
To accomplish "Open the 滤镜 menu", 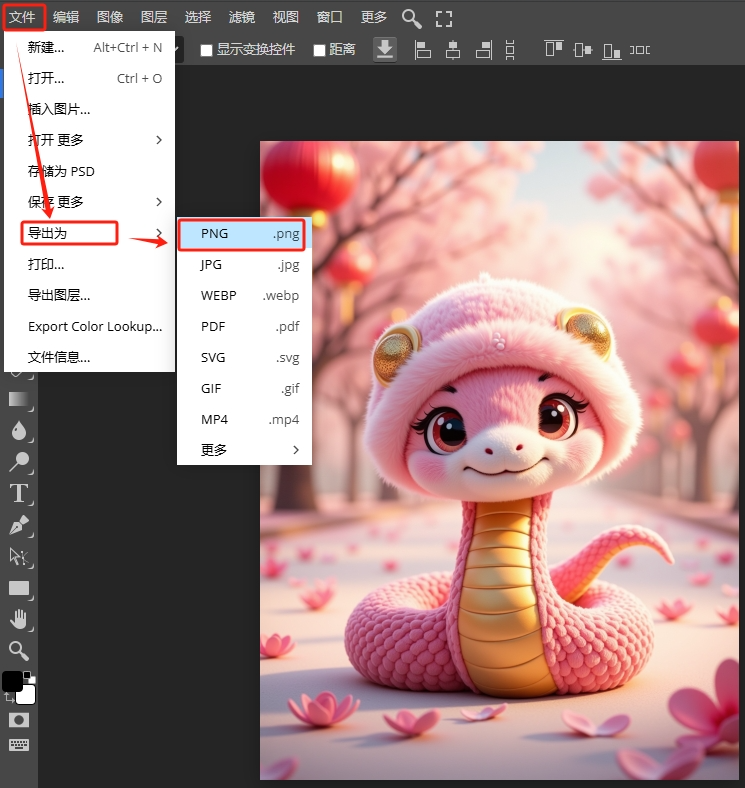I will 242,17.
